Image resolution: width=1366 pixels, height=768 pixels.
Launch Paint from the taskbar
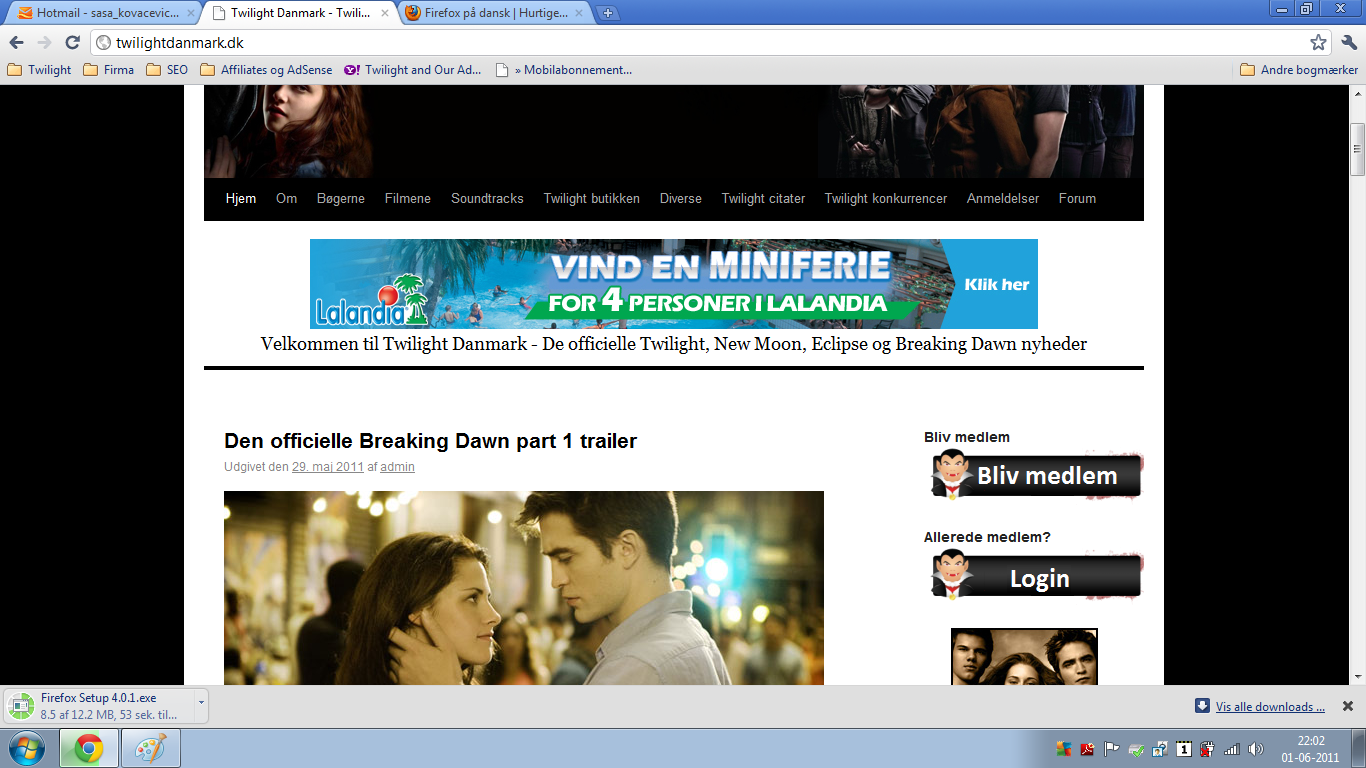click(x=151, y=748)
